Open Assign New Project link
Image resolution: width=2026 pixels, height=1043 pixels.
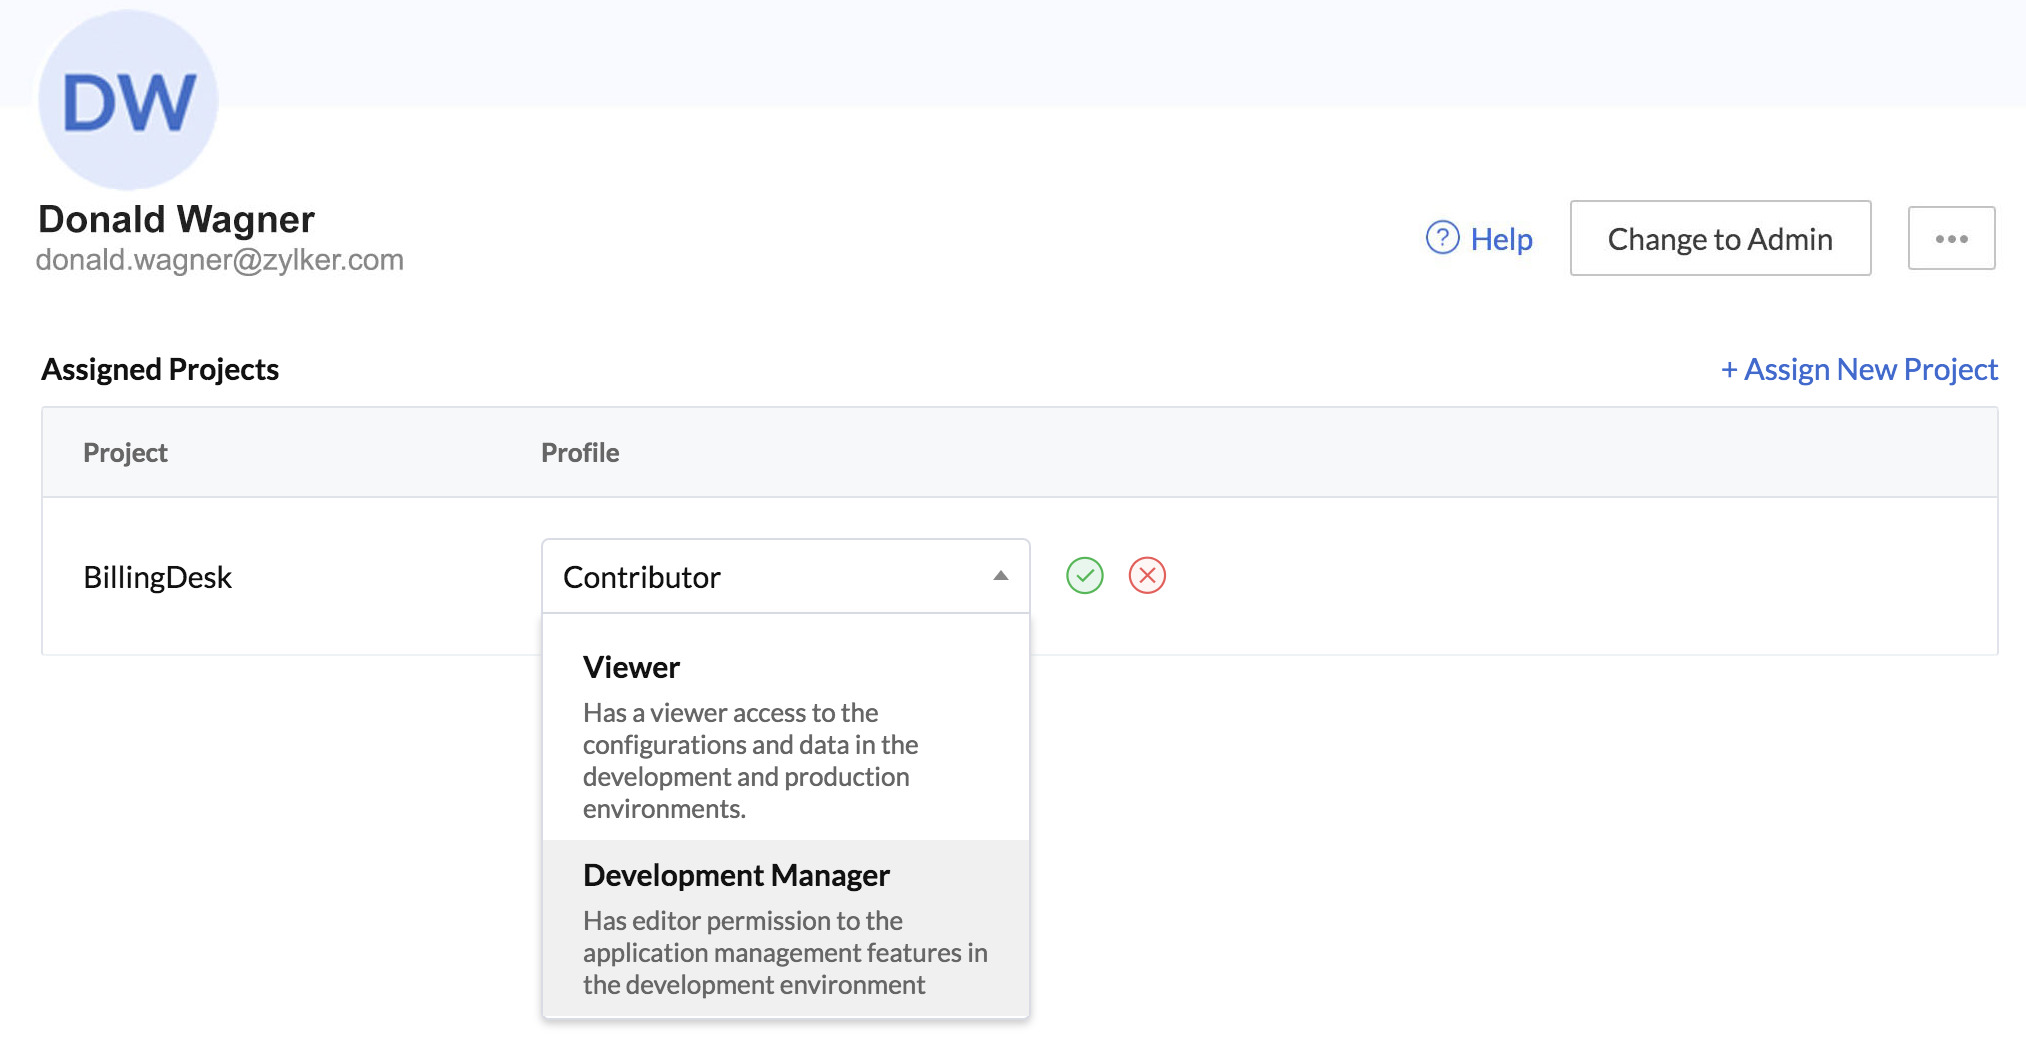[1858, 369]
